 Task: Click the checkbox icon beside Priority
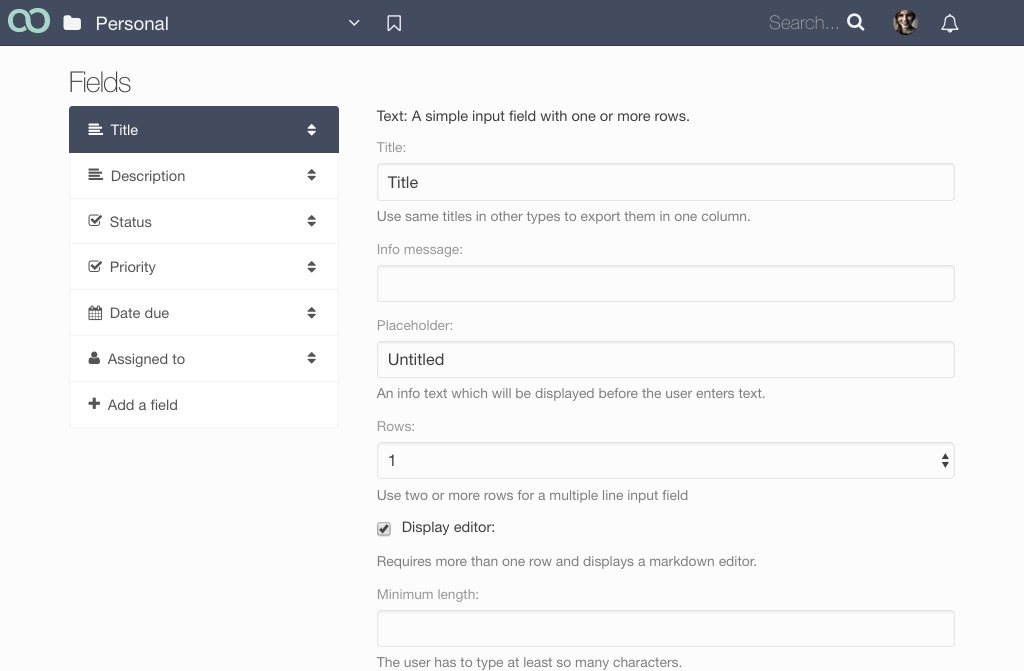click(95, 266)
